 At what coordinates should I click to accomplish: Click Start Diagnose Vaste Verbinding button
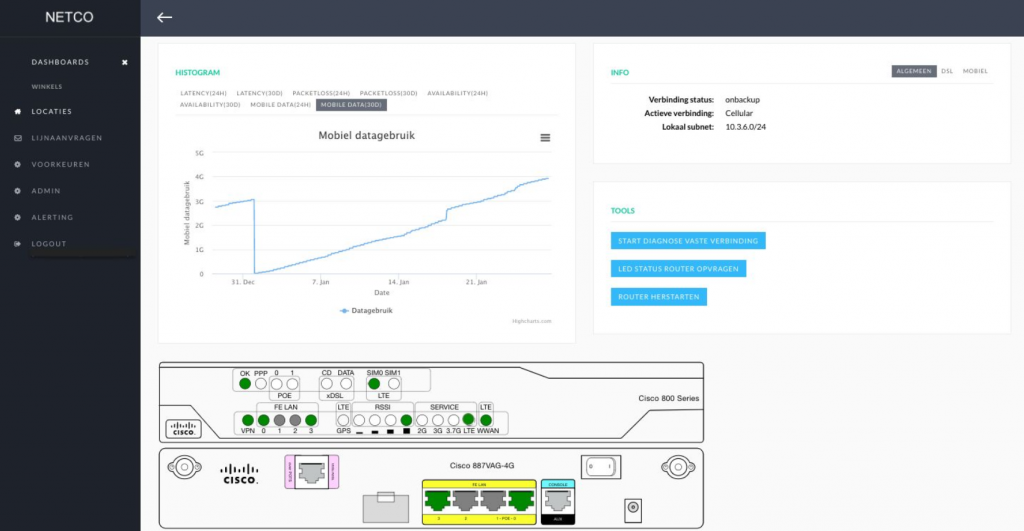[688, 241]
